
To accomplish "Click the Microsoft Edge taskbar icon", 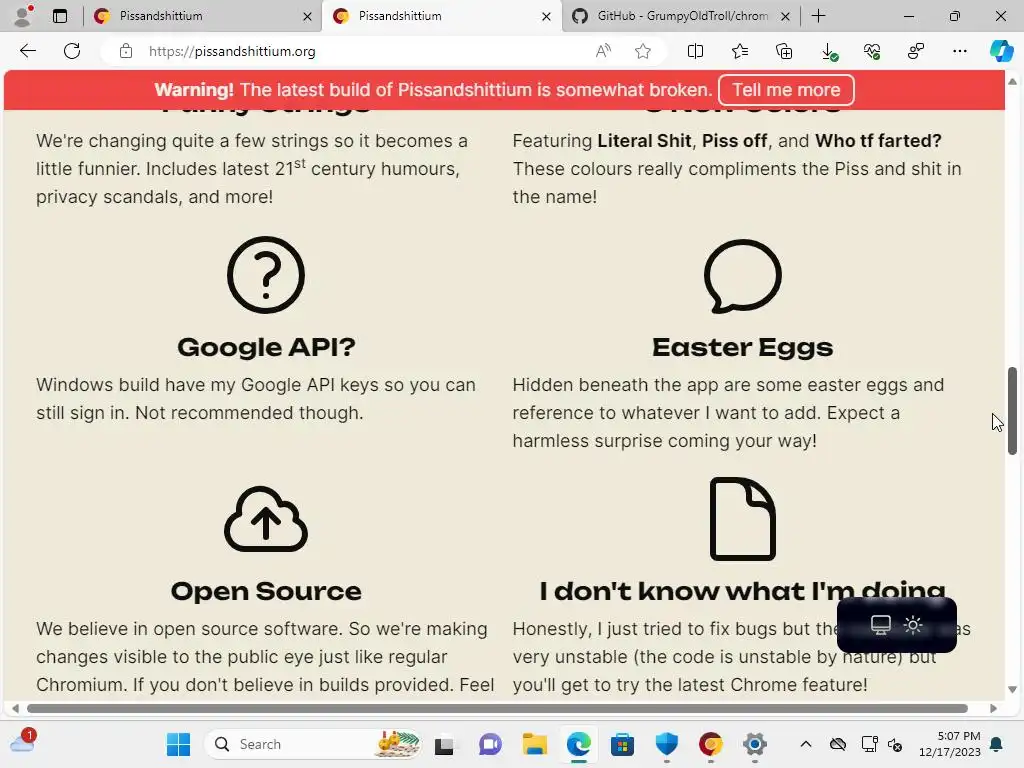I will pyautogui.click(x=579, y=744).
